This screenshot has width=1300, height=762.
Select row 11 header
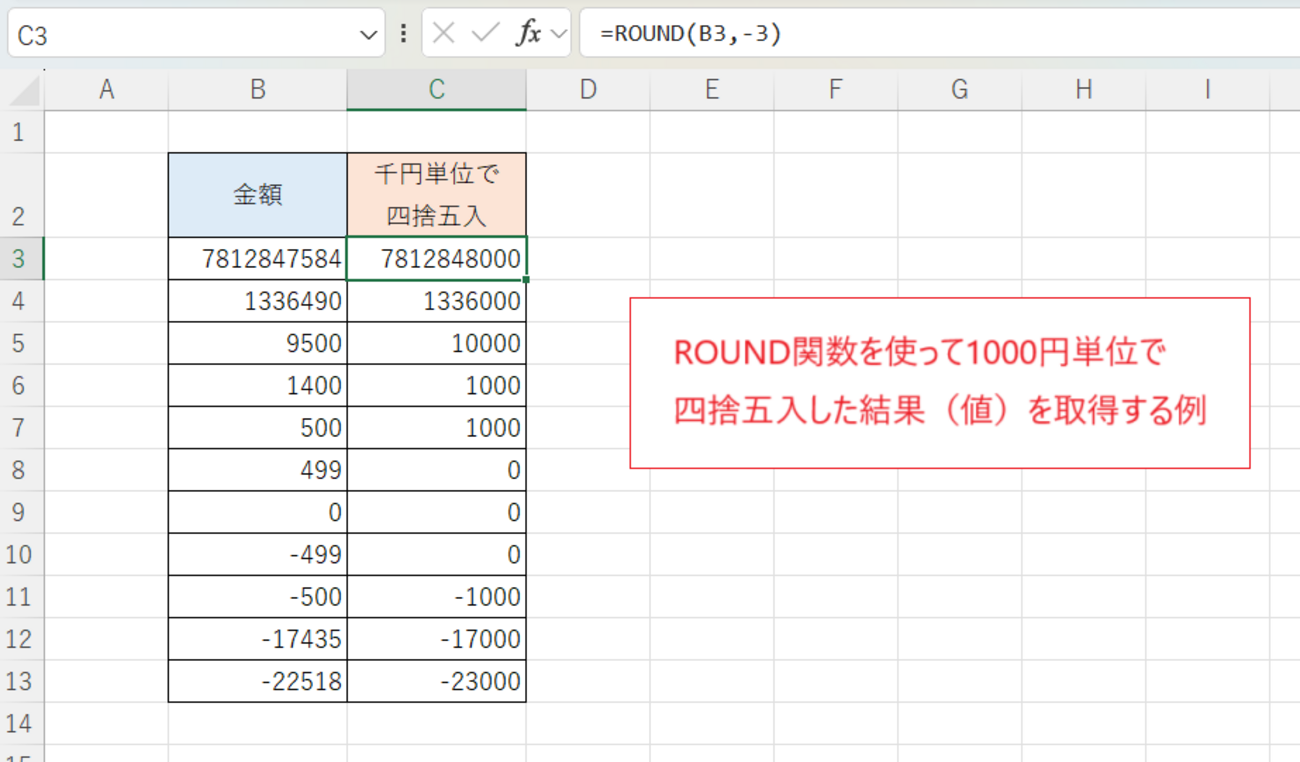22,597
